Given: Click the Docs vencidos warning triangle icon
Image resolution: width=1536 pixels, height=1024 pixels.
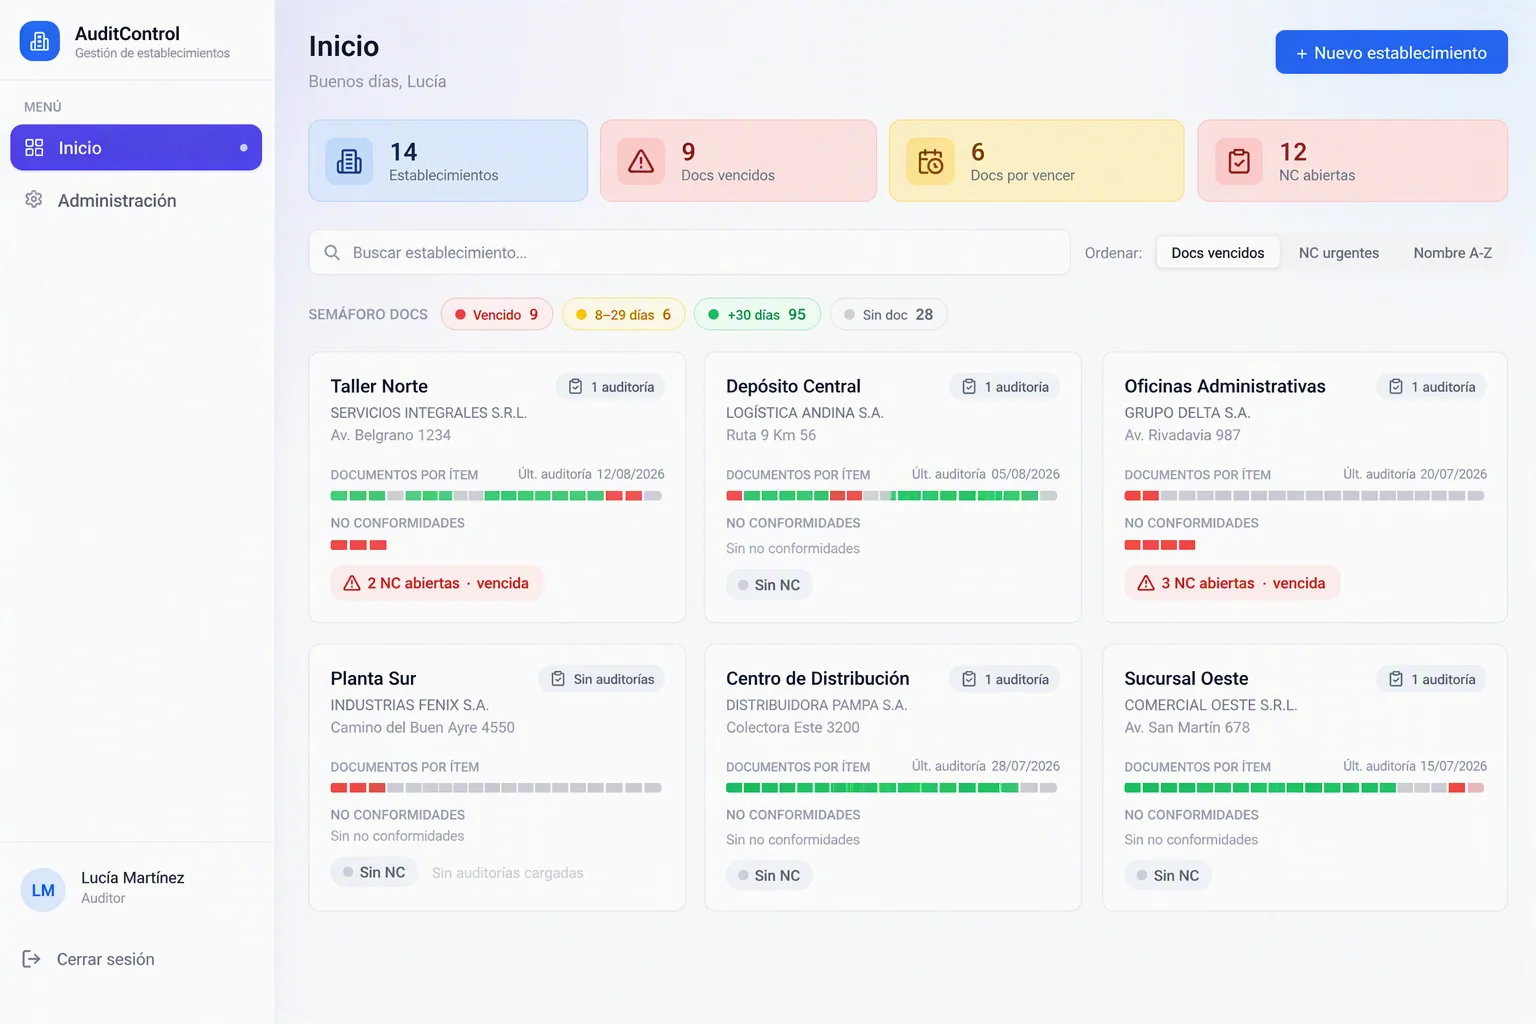Looking at the screenshot, I should [x=641, y=161].
